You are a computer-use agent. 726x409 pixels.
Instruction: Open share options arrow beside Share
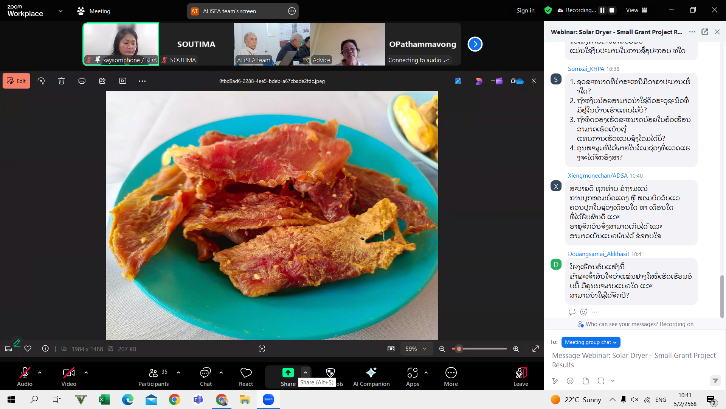305,371
